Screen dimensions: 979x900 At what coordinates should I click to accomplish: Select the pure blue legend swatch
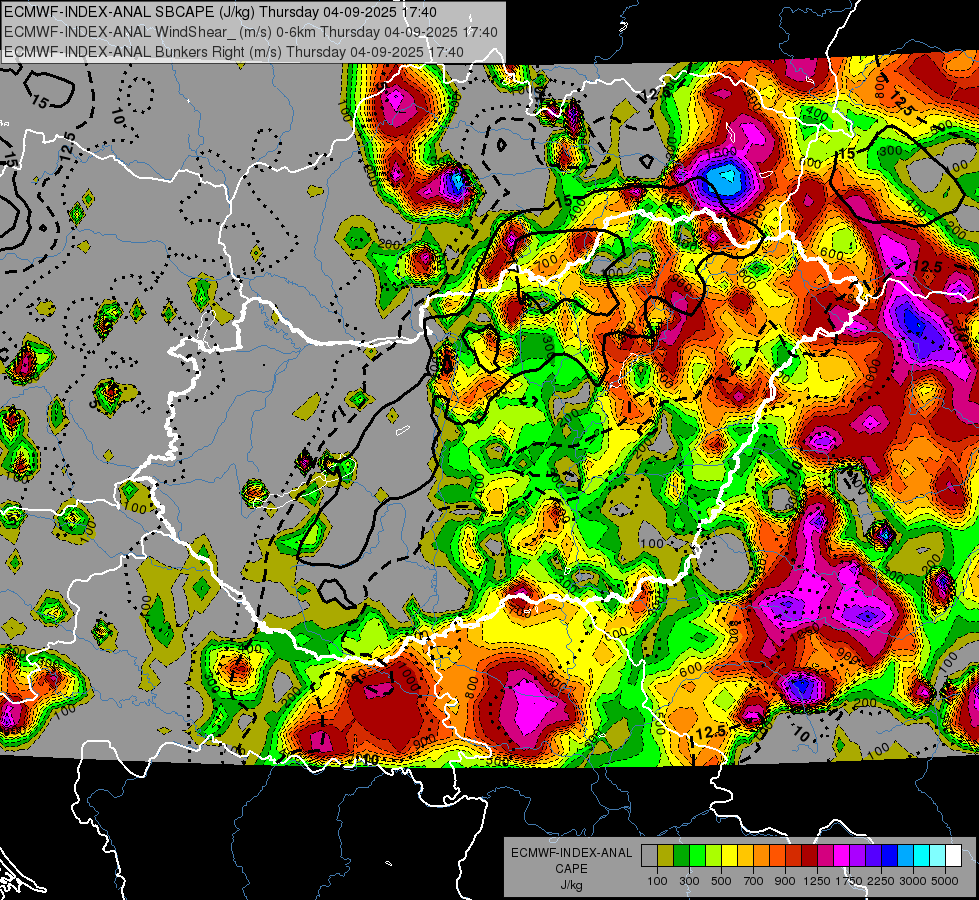pyautogui.click(x=889, y=856)
